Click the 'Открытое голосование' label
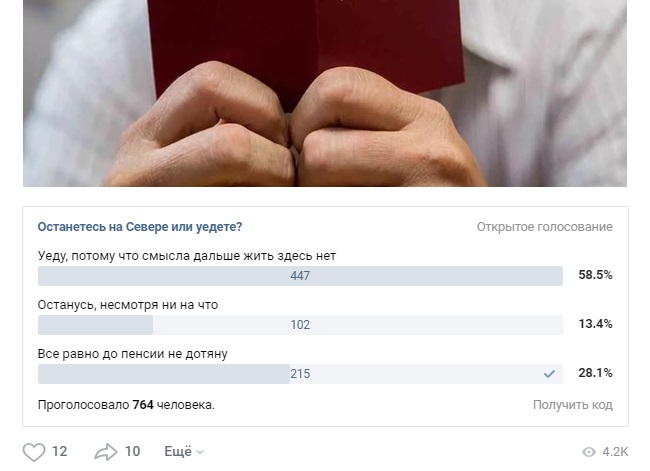 [x=544, y=227]
